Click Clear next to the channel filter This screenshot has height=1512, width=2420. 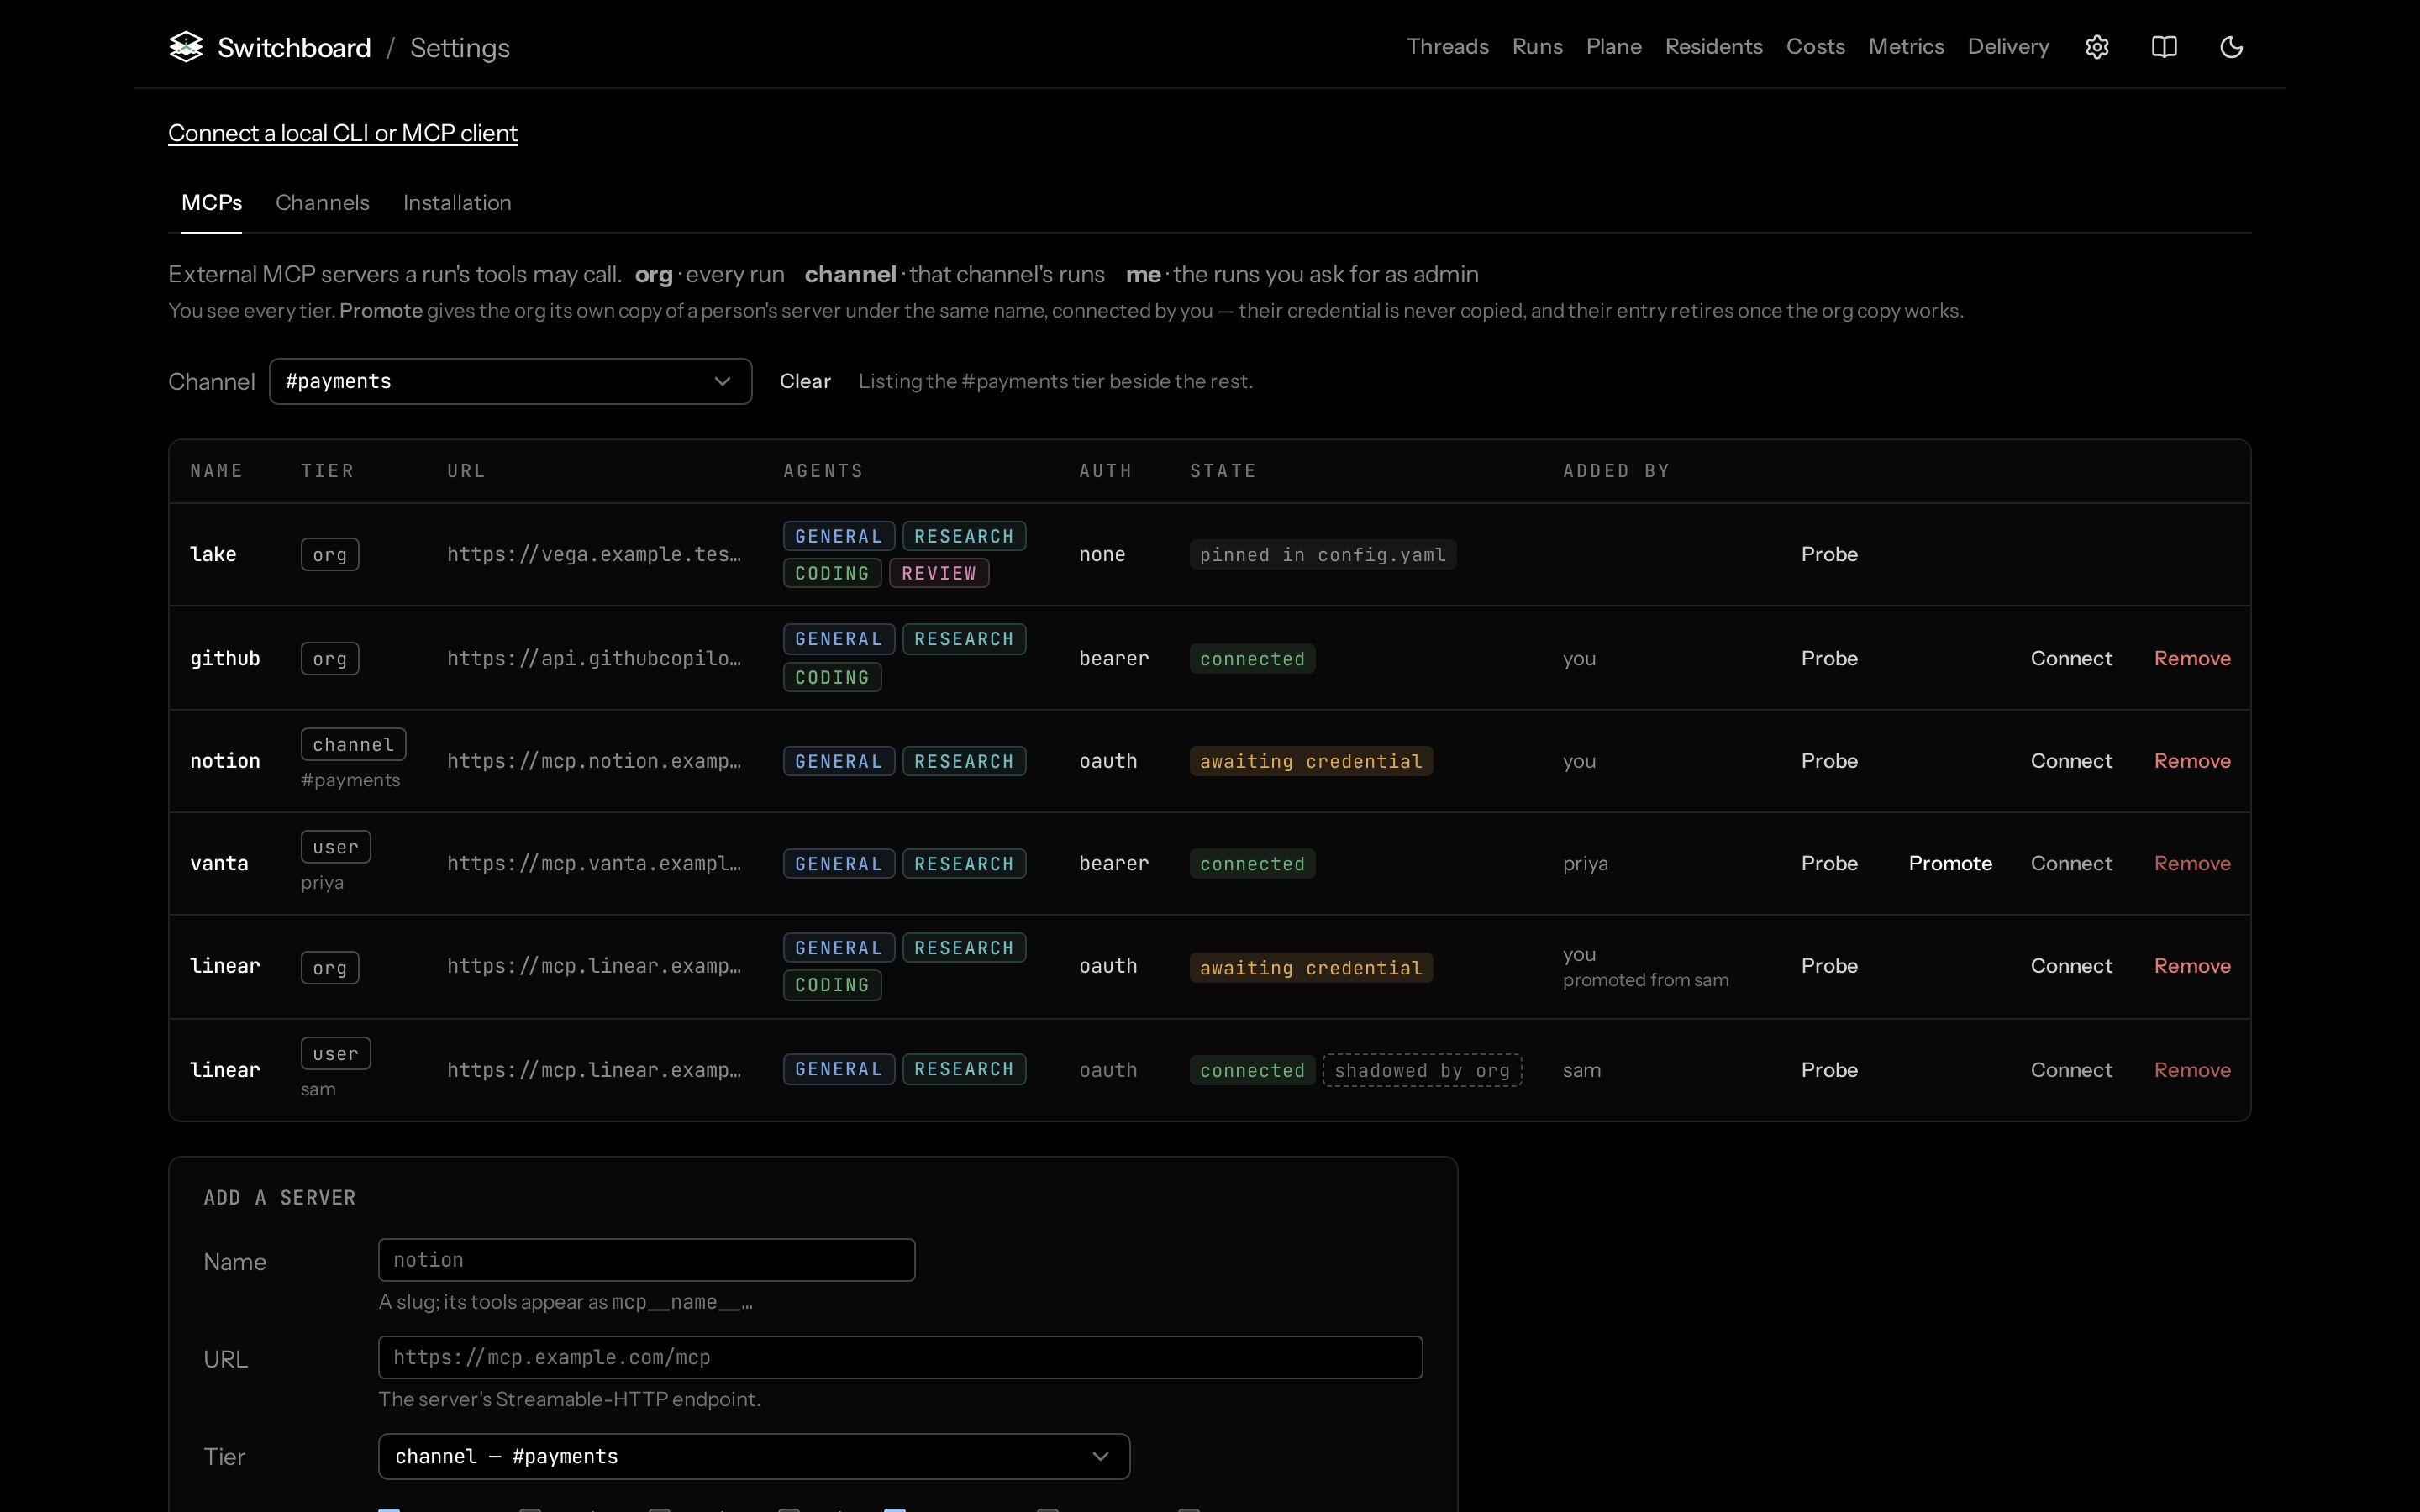[x=805, y=381]
